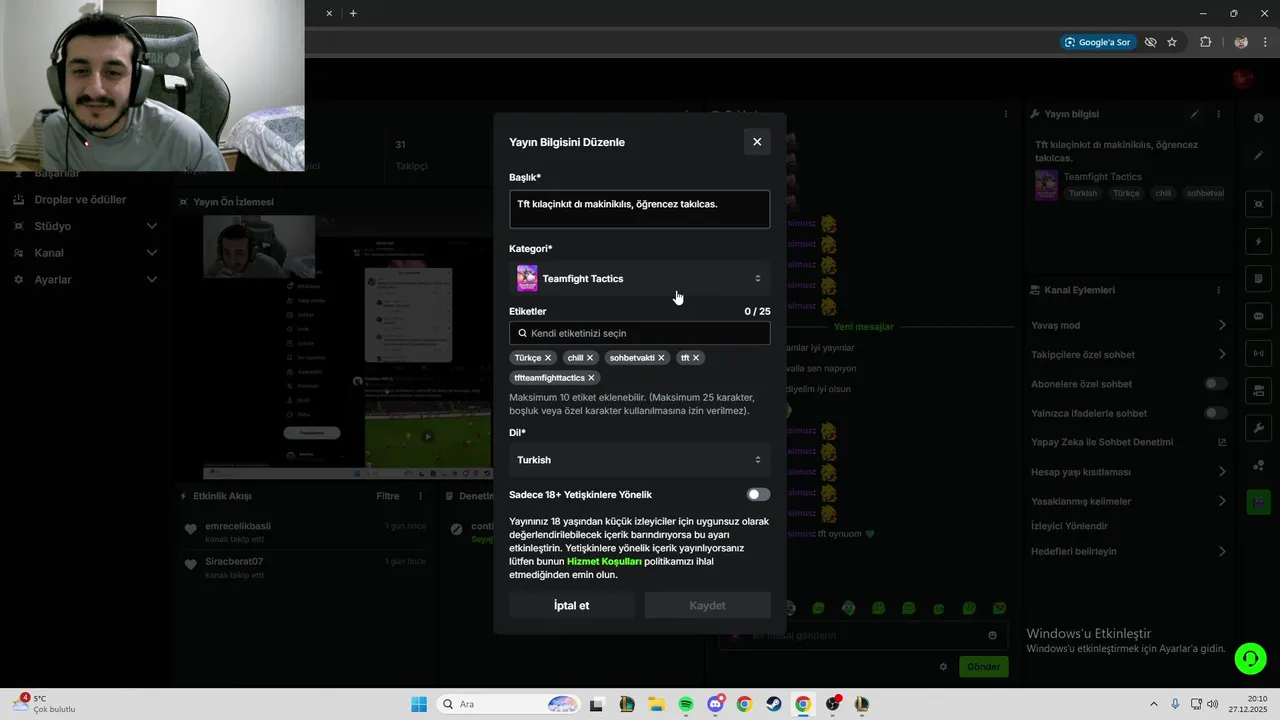Click the taskbar Ara search box

click(x=508, y=704)
